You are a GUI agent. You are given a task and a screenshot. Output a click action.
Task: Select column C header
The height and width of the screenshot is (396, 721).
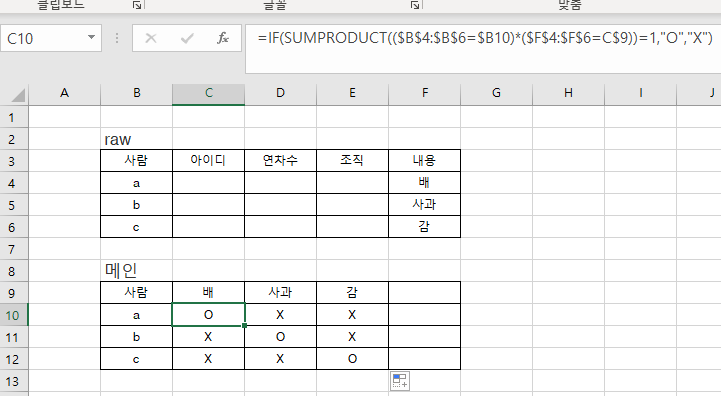[208, 93]
